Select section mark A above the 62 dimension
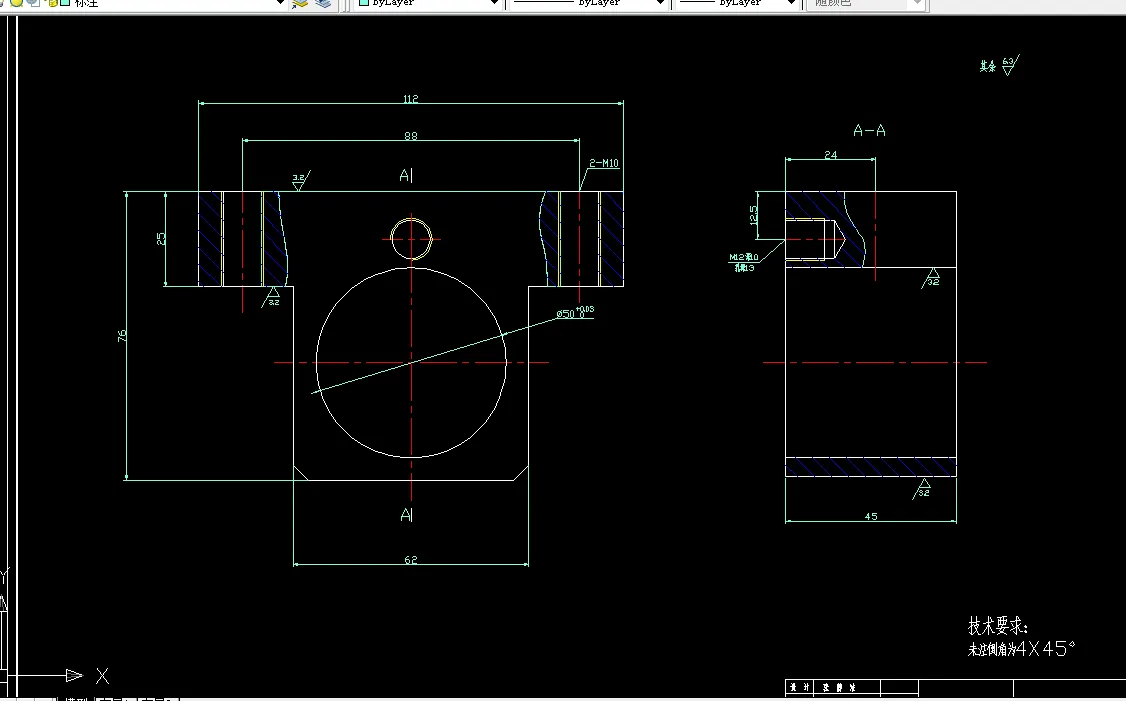Viewport: 1126px width, 701px height. [406, 514]
